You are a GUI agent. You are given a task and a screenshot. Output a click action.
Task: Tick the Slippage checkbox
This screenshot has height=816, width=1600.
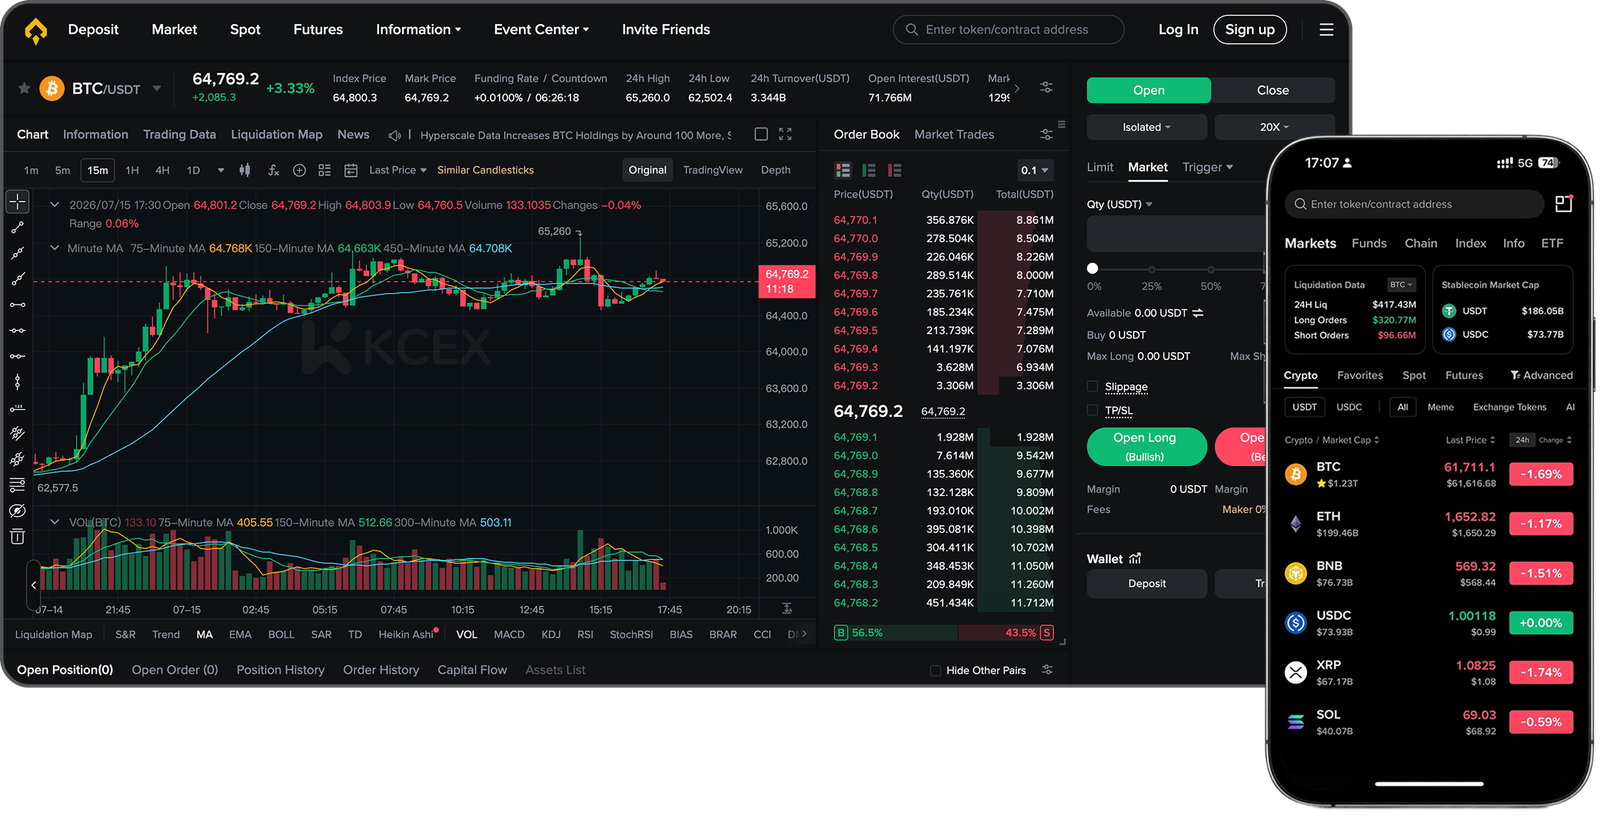(x=1092, y=387)
